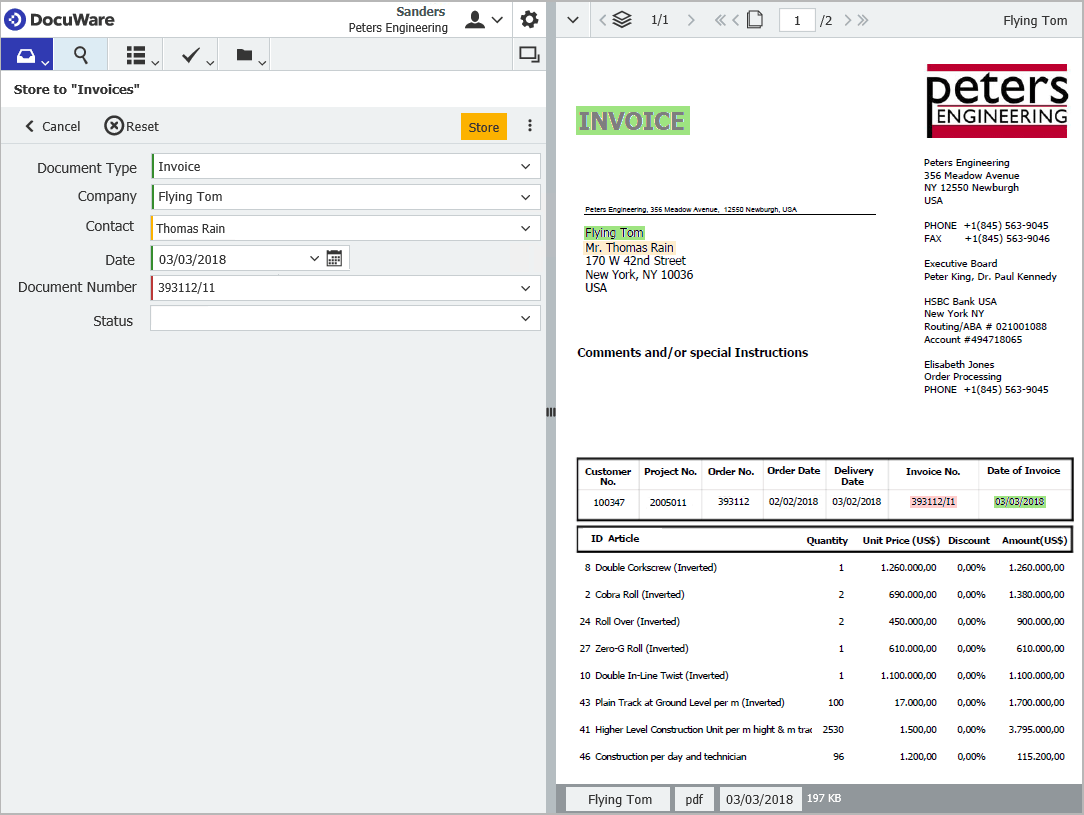The width and height of the screenshot is (1084, 815).
Task: Click the single page view icon in viewer
Action: (755, 19)
